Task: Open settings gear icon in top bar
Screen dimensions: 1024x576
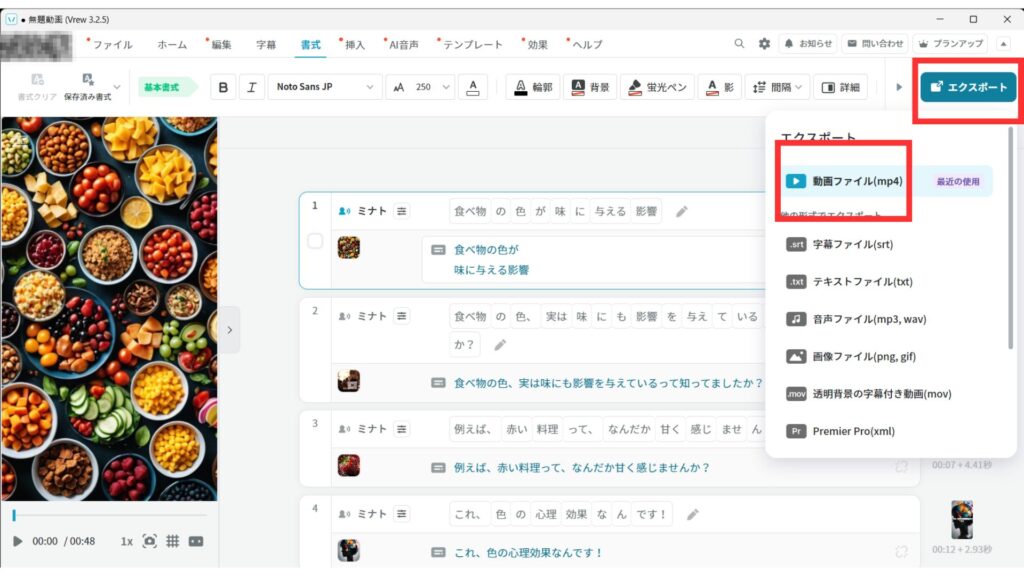Action: tap(765, 44)
